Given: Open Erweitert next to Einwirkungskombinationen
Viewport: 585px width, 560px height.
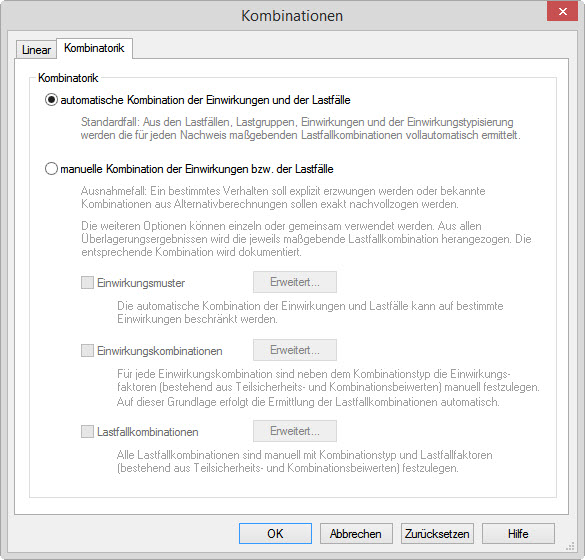Looking at the screenshot, I should (x=295, y=350).
